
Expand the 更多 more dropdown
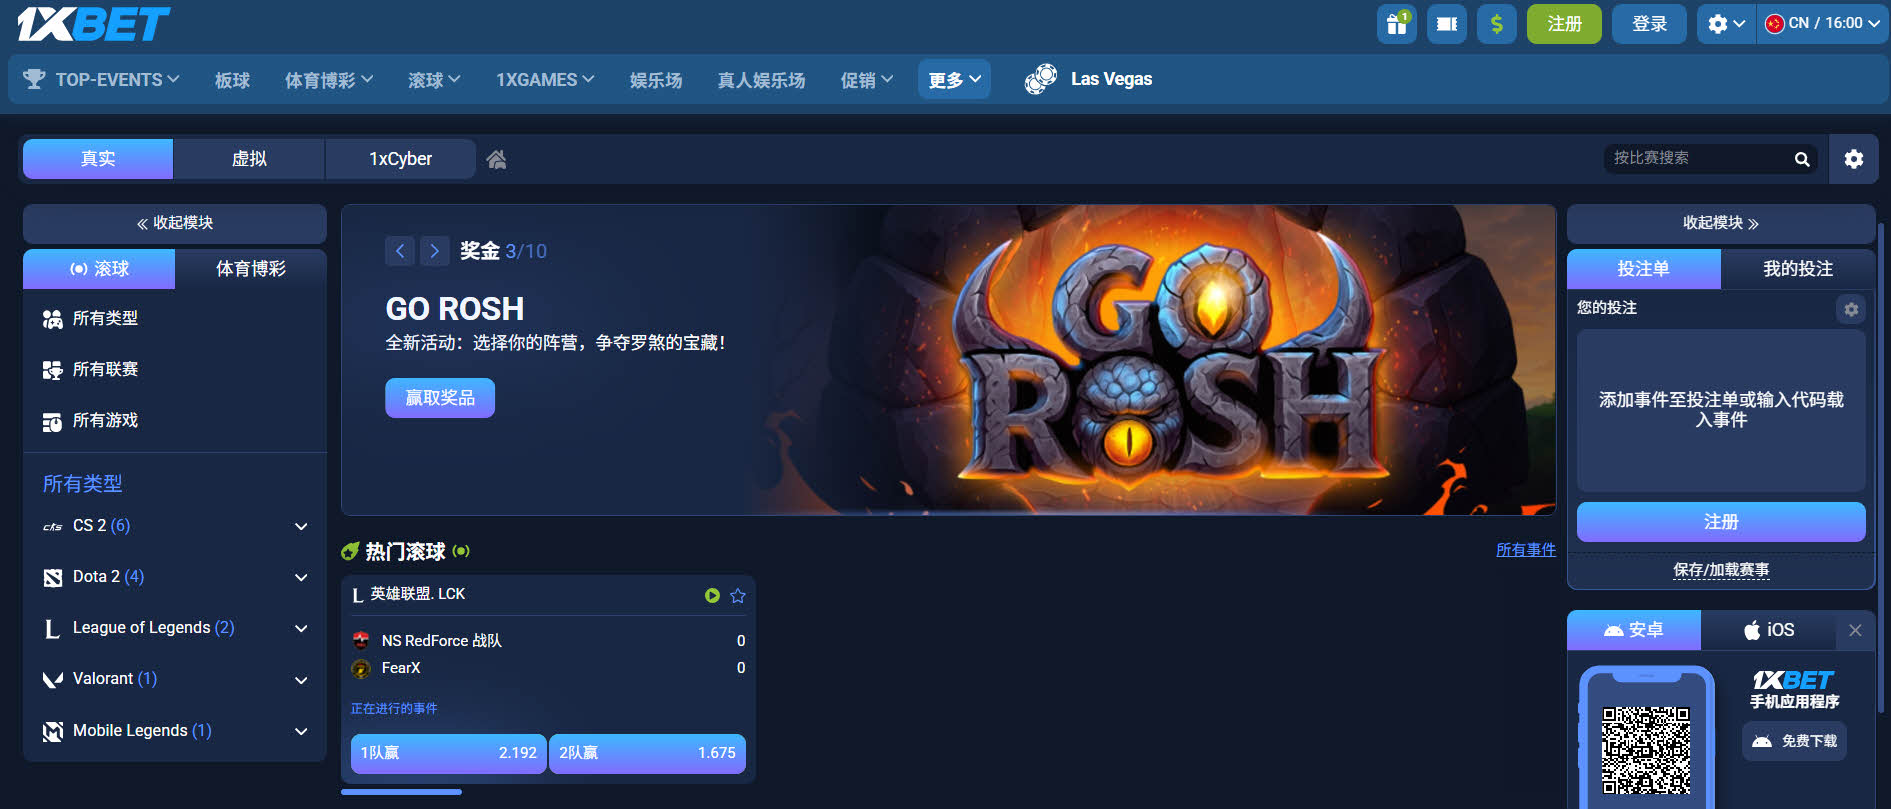click(x=954, y=80)
